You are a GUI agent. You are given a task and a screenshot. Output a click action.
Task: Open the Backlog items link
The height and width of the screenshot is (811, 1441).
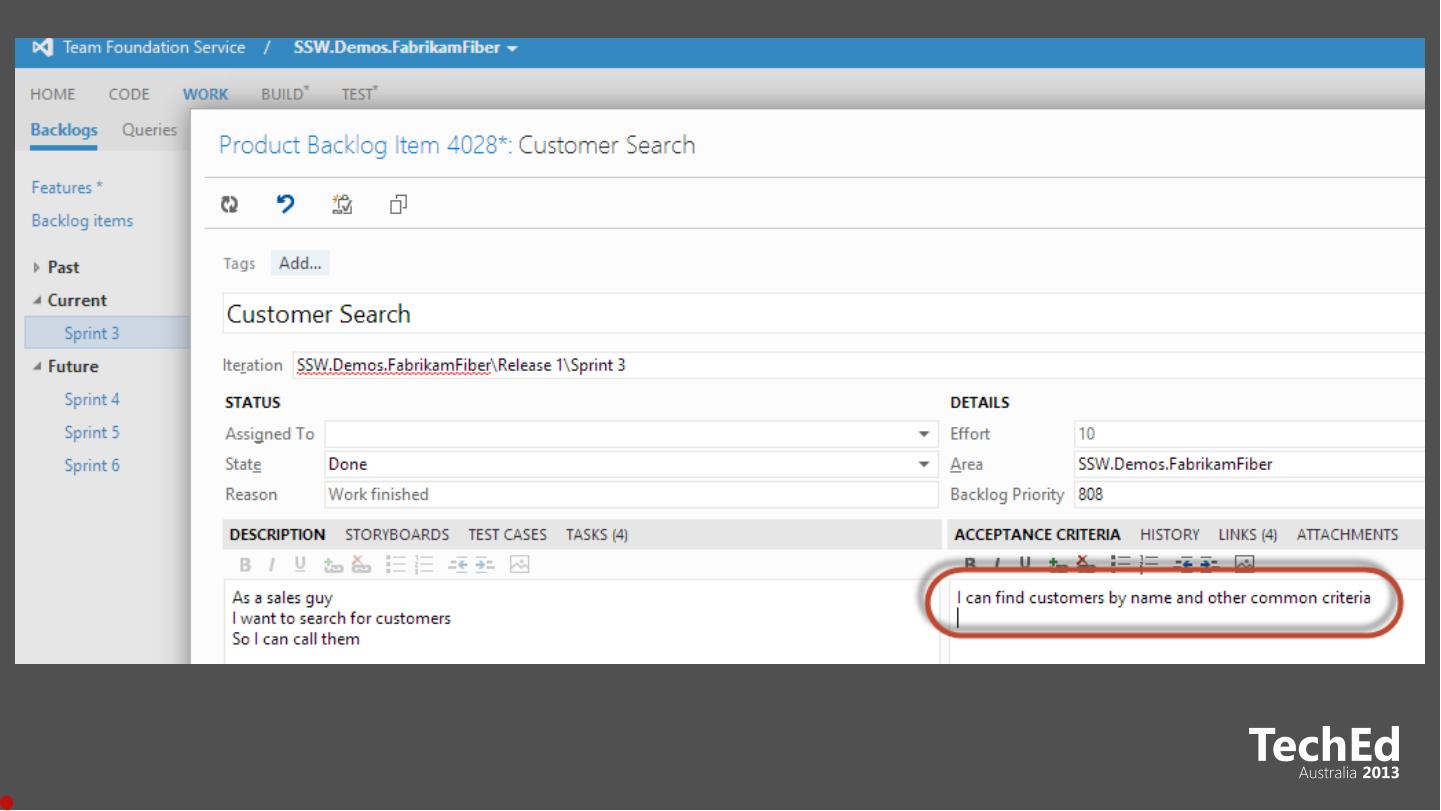coord(82,220)
